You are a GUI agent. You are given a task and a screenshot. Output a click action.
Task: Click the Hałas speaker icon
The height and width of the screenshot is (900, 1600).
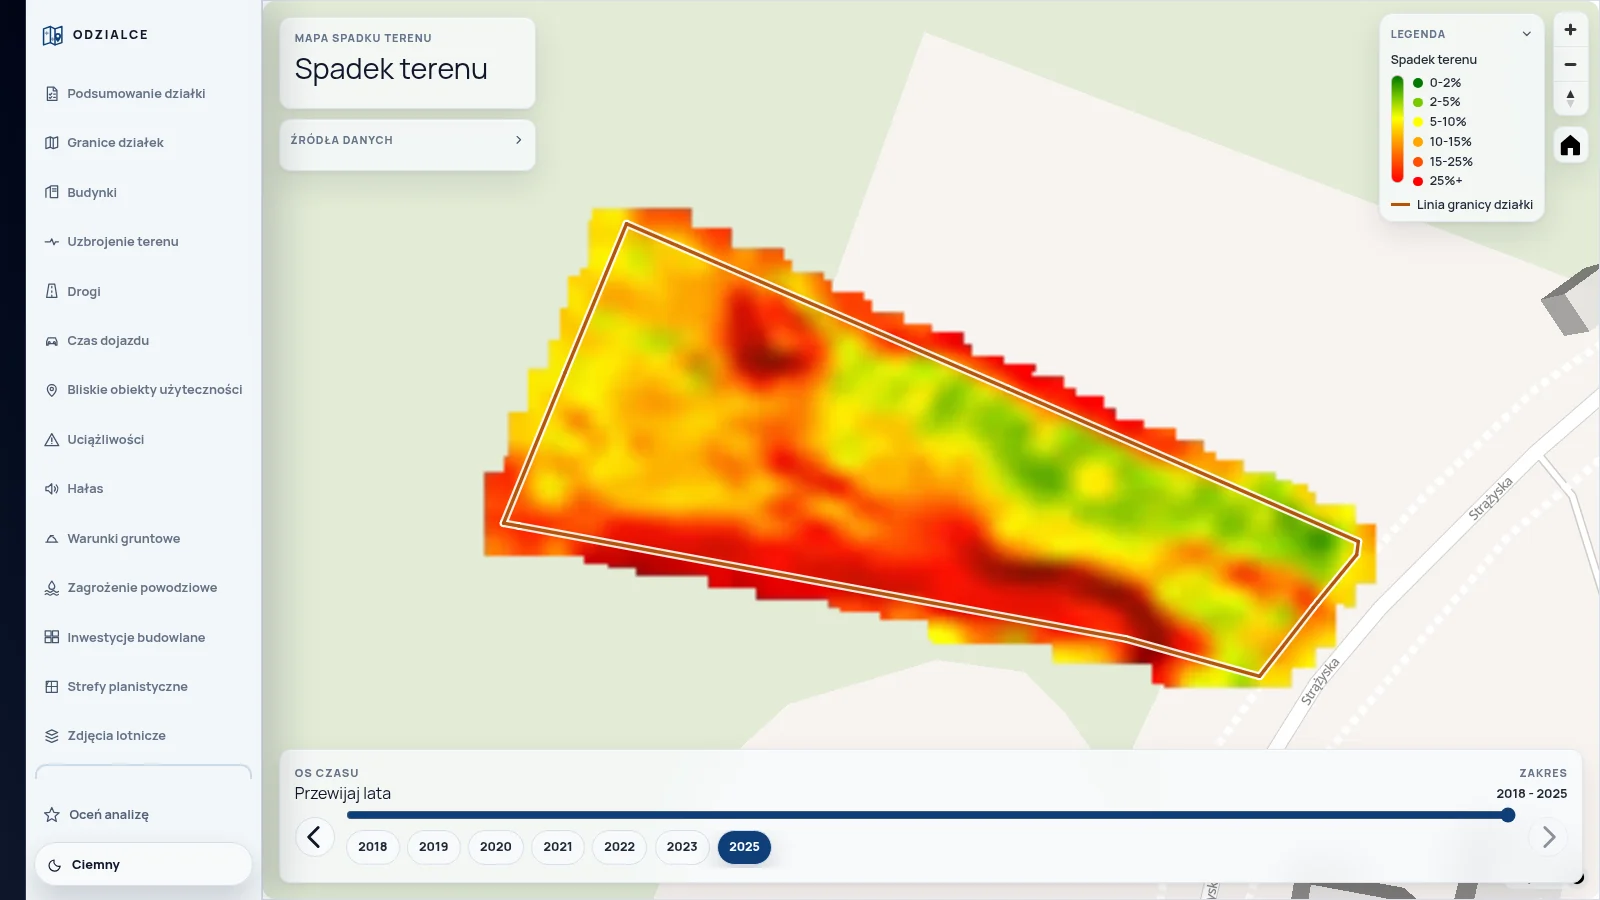click(x=52, y=489)
